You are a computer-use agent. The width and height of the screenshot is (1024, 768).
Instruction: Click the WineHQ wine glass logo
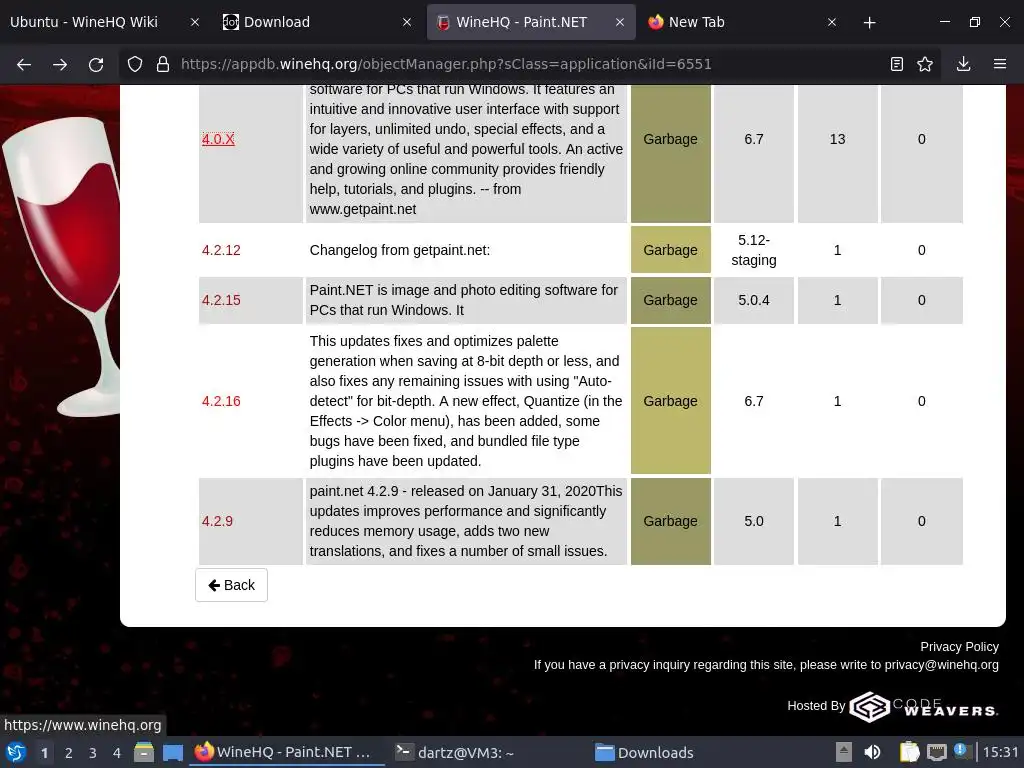62,268
